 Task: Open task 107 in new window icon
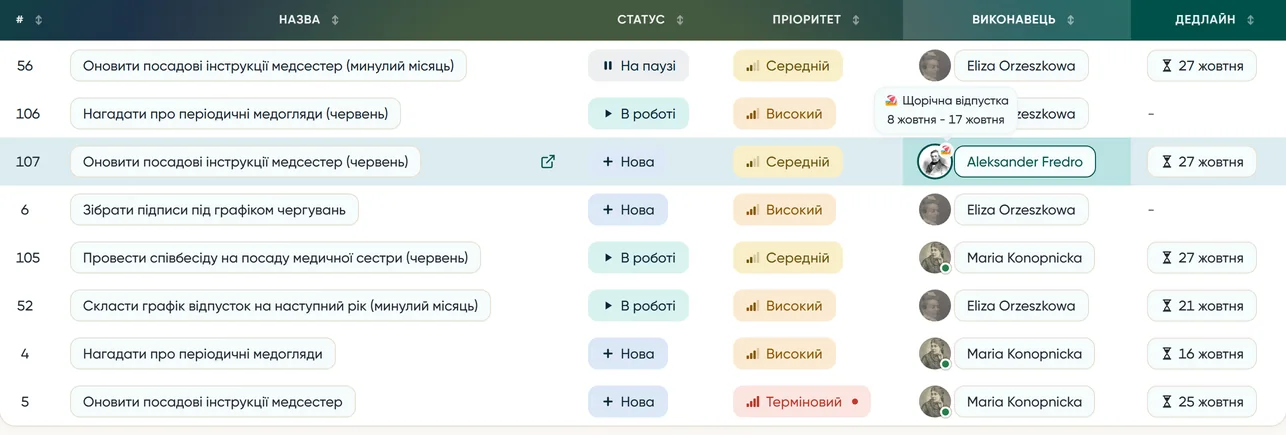[x=548, y=162]
